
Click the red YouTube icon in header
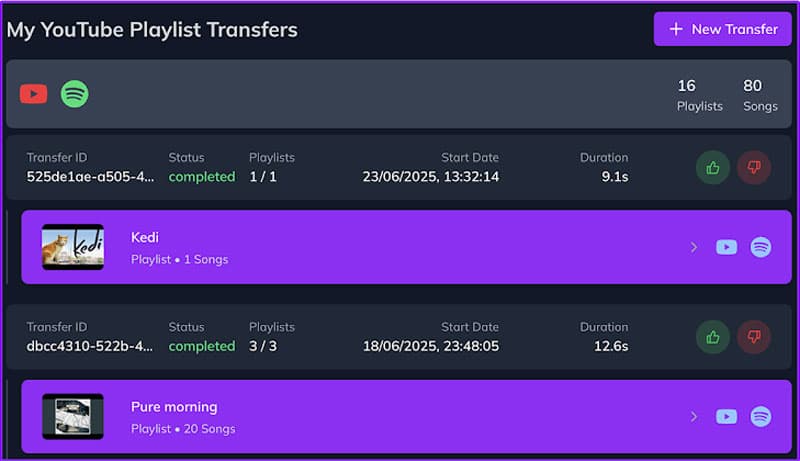(x=34, y=94)
